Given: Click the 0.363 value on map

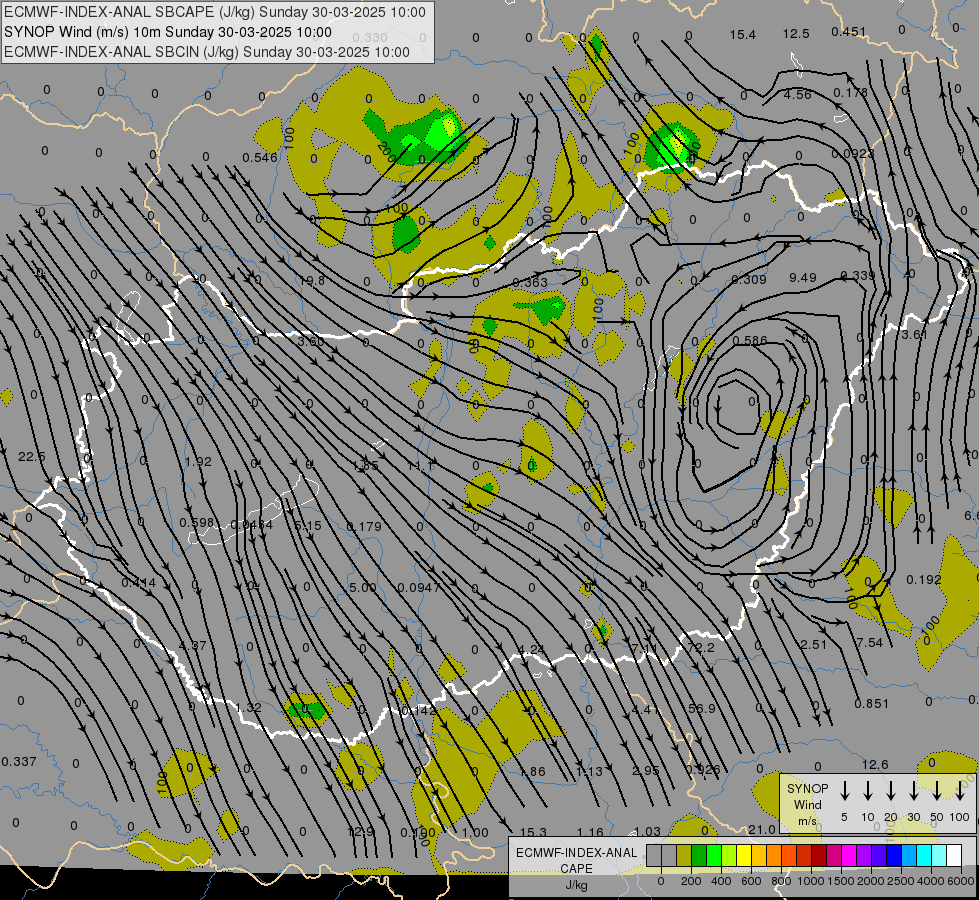Looking at the screenshot, I should pyautogui.click(x=529, y=282).
